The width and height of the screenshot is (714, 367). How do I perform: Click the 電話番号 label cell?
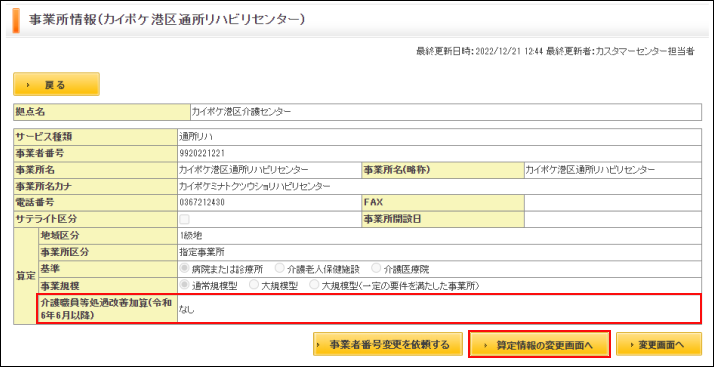[x=96, y=203]
